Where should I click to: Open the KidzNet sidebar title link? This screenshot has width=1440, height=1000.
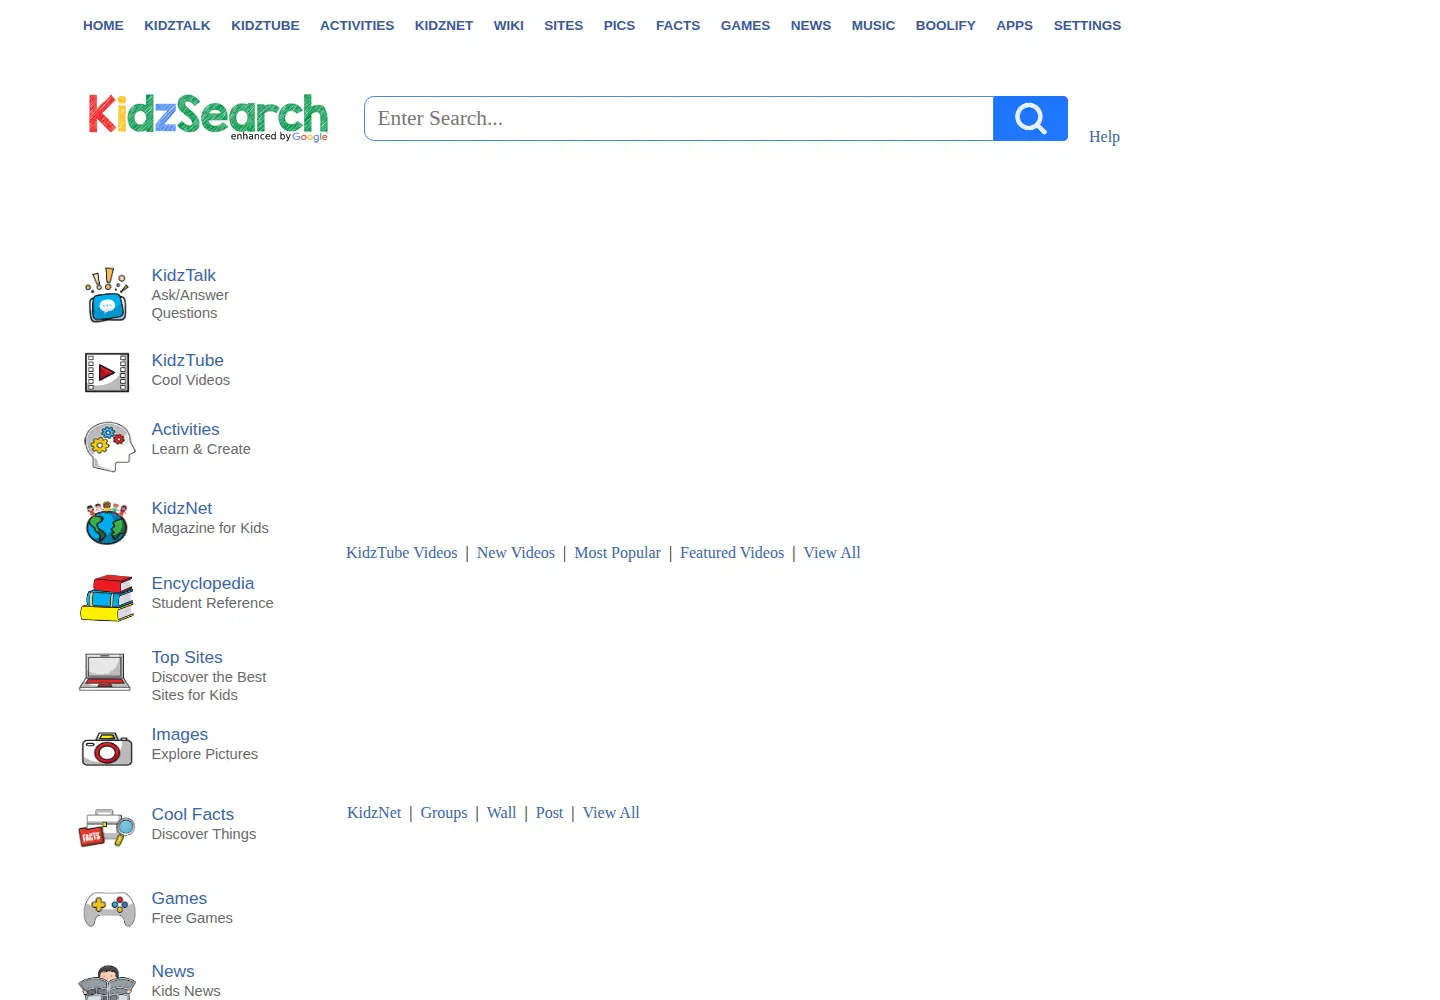[181, 508]
